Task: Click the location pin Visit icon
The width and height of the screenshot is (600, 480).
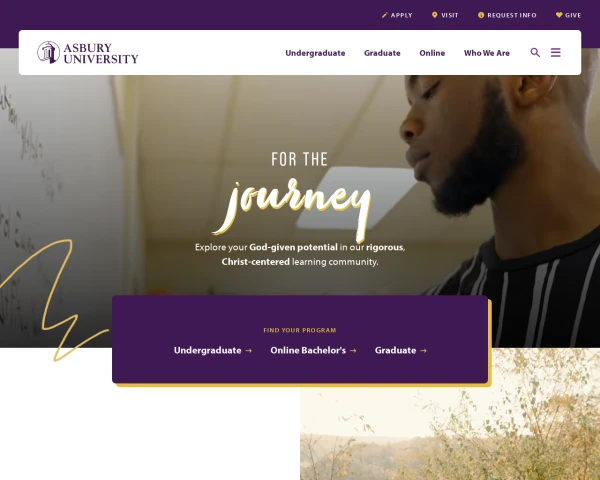Action: [434, 15]
